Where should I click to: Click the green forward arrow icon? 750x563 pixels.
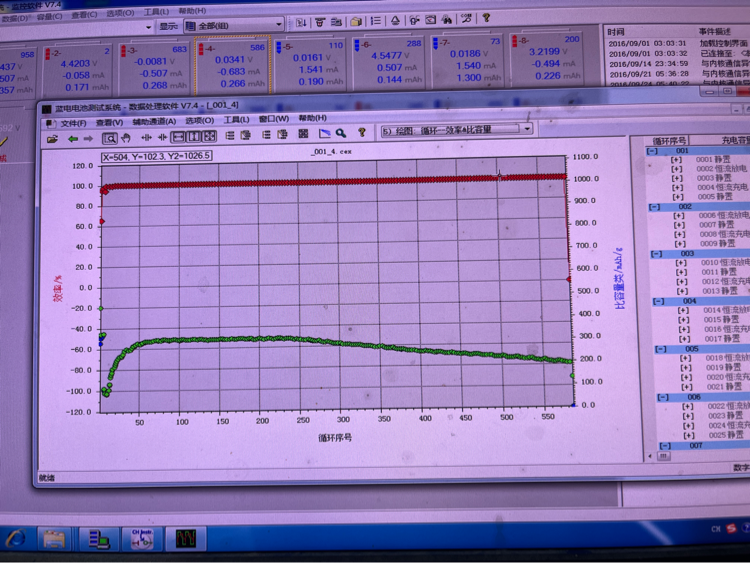coord(88,139)
